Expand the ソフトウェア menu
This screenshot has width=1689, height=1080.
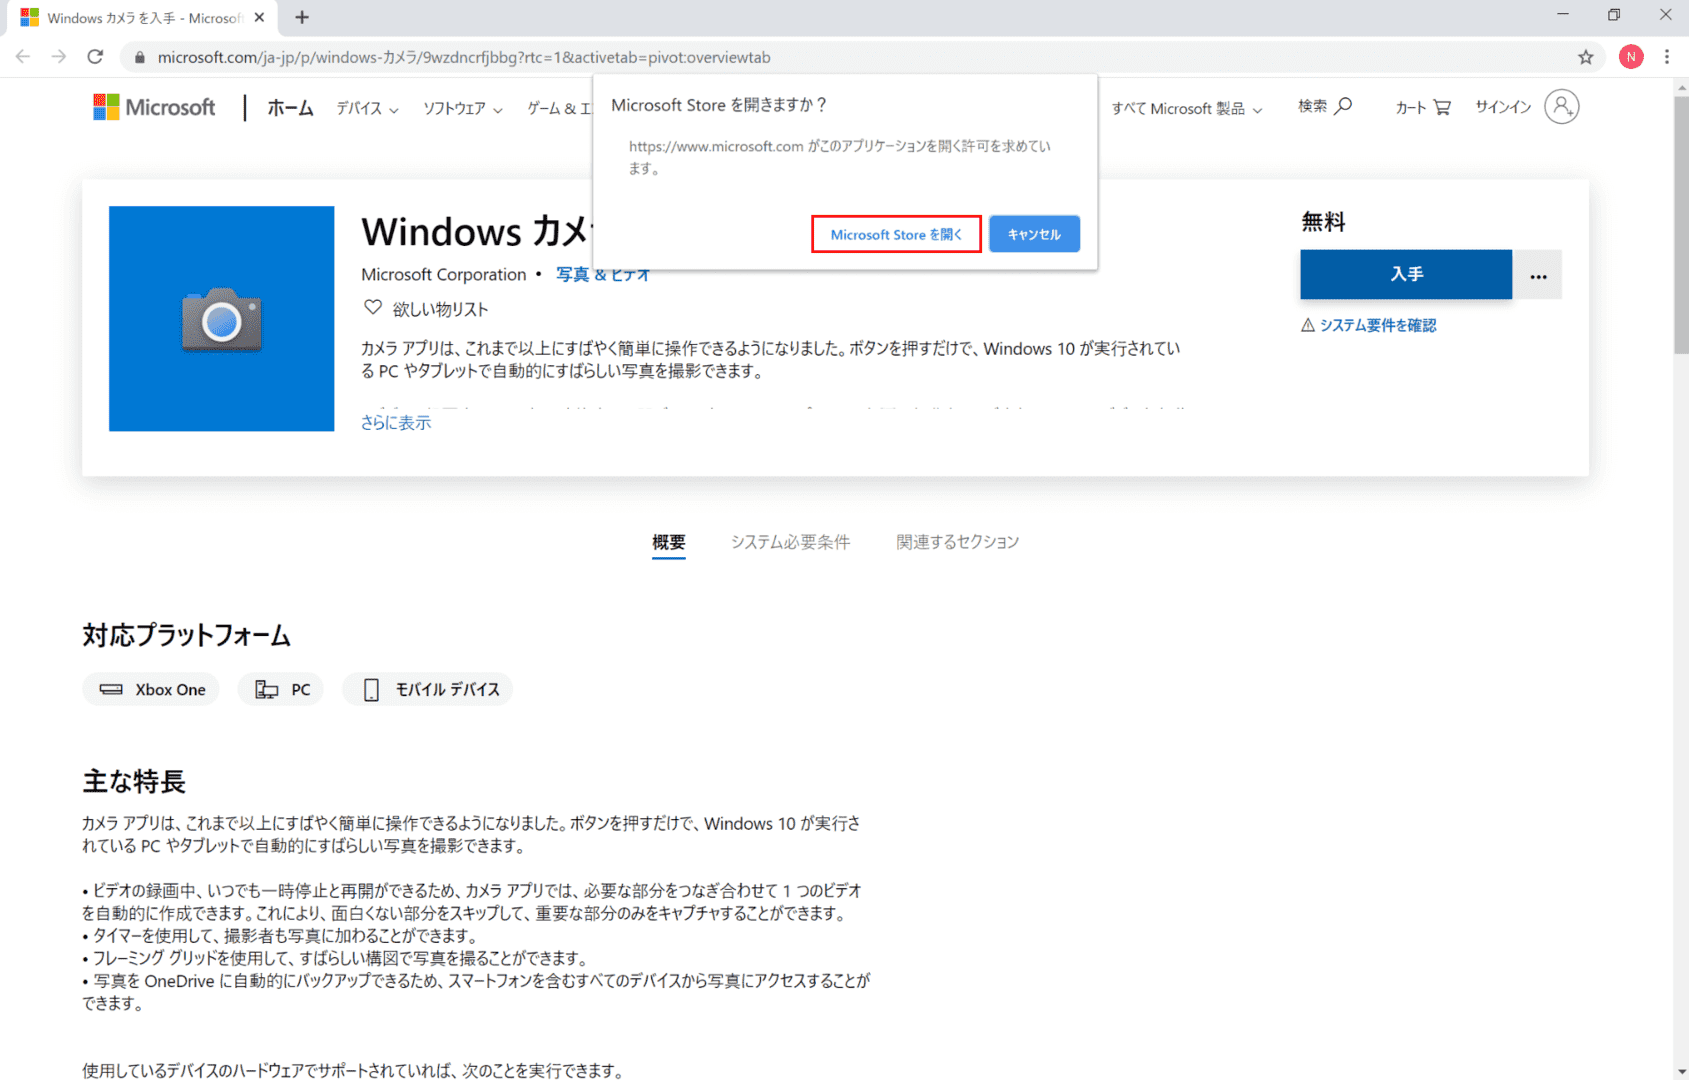click(x=462, y=108)
